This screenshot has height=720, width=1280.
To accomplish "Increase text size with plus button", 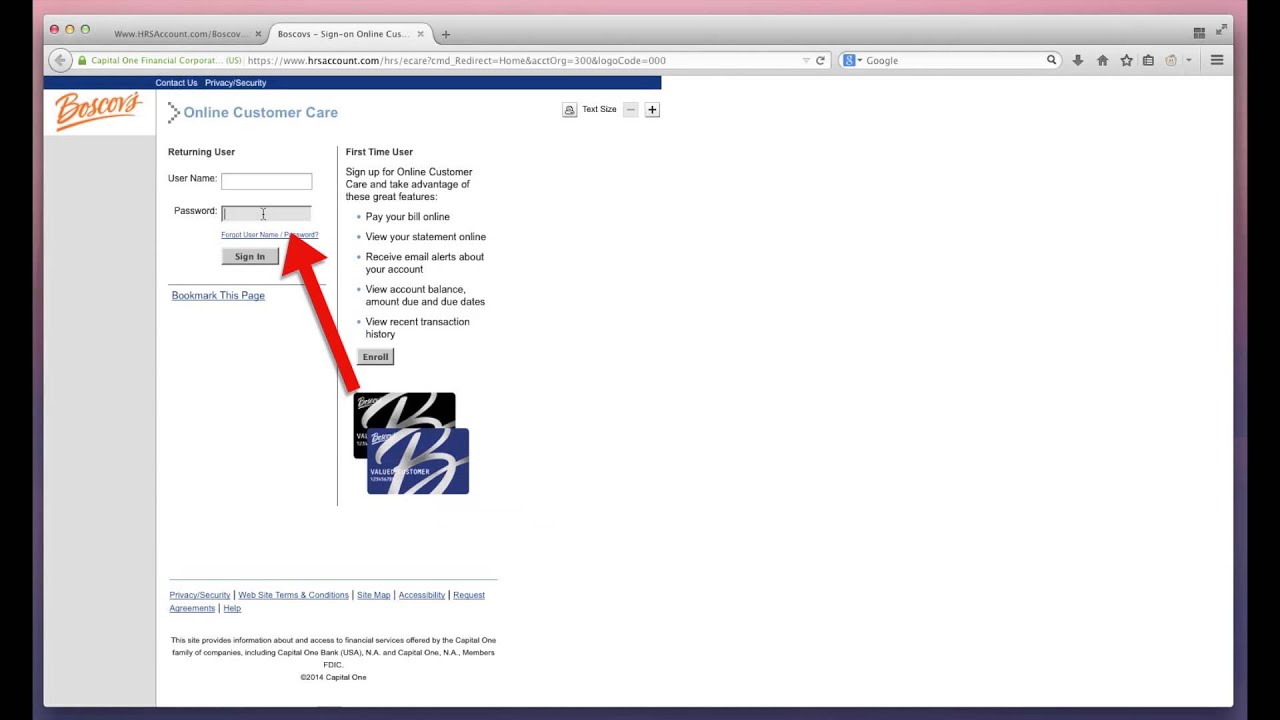I will [x=652, y=110].
